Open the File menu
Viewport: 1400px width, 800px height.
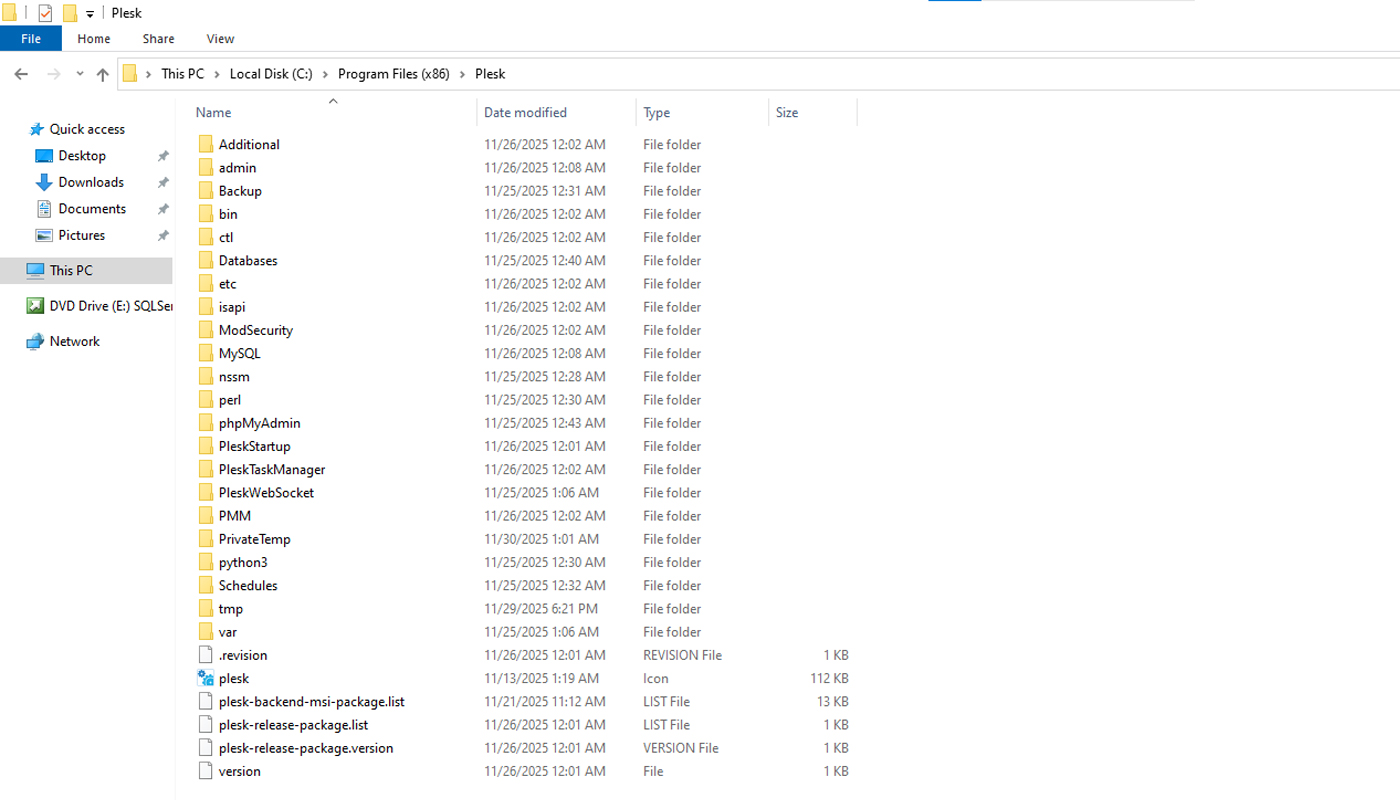pos(31,39)
